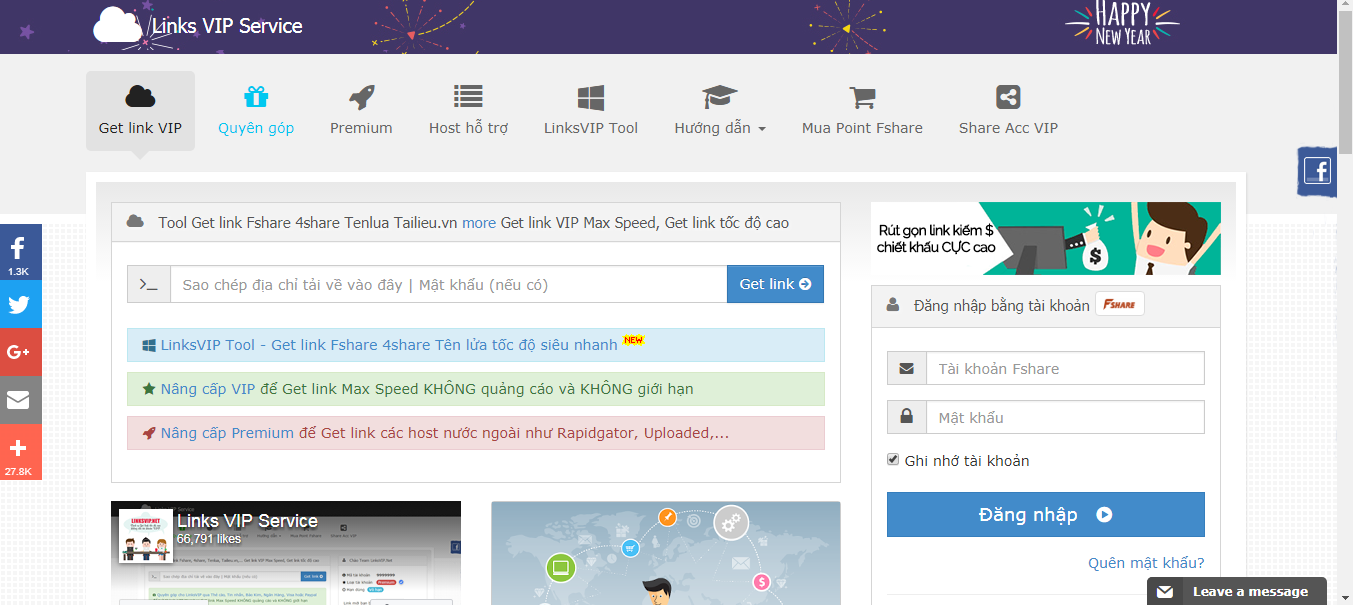The height and width of the screenshot is (605, 1353).
Task: Click the Nâng cấp Premium link
Action: (227, 433)
